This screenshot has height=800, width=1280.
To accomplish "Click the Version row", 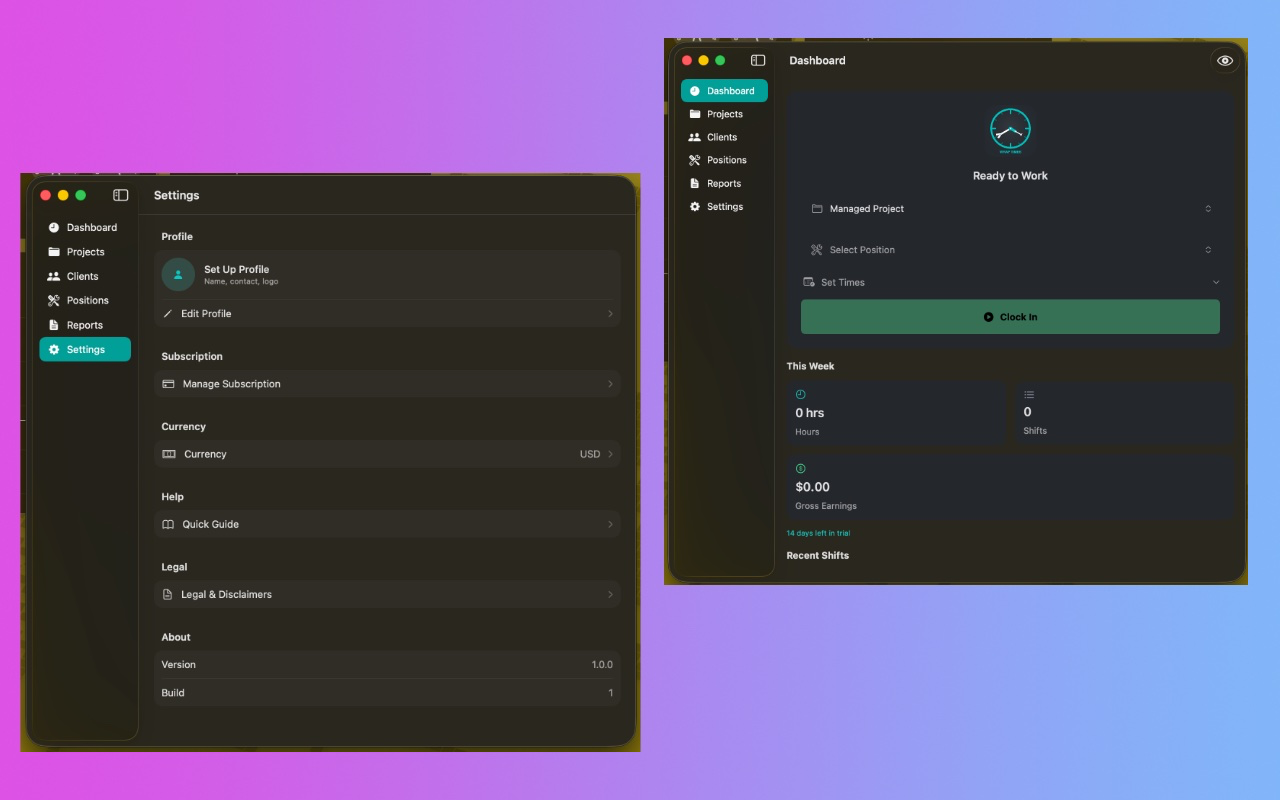I will [387, 664].
